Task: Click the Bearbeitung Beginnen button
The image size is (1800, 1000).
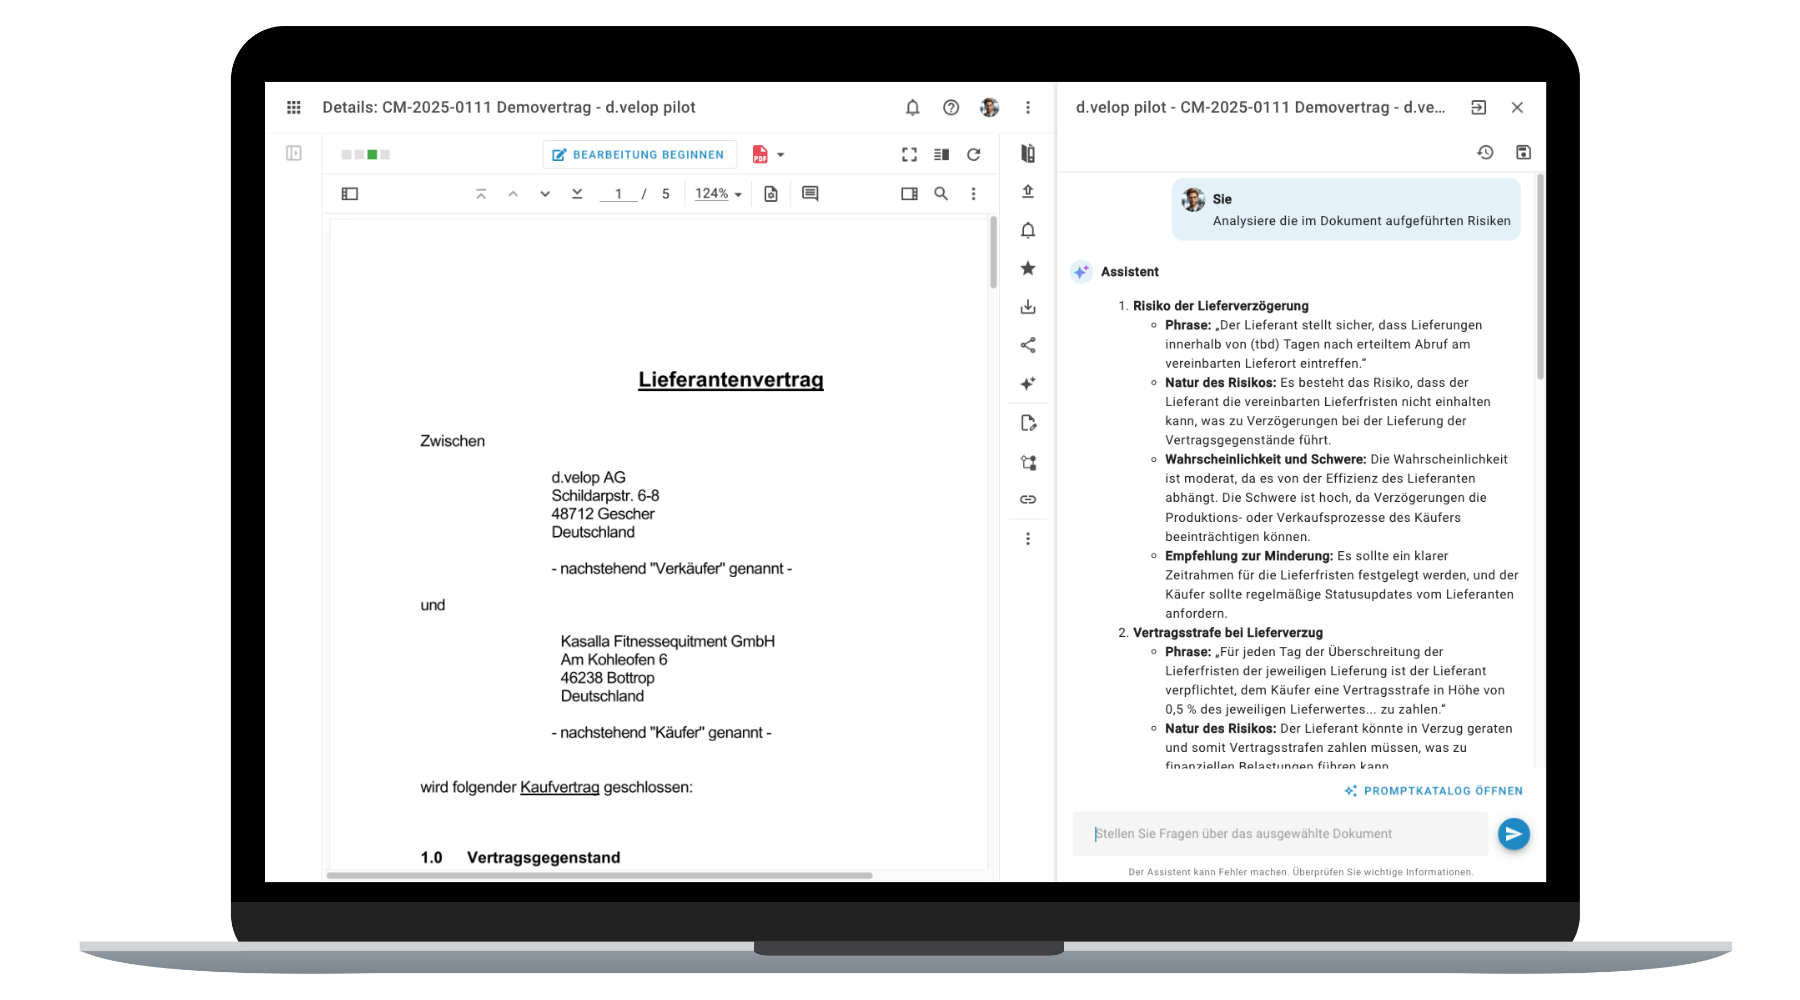Action: (638, 155)
